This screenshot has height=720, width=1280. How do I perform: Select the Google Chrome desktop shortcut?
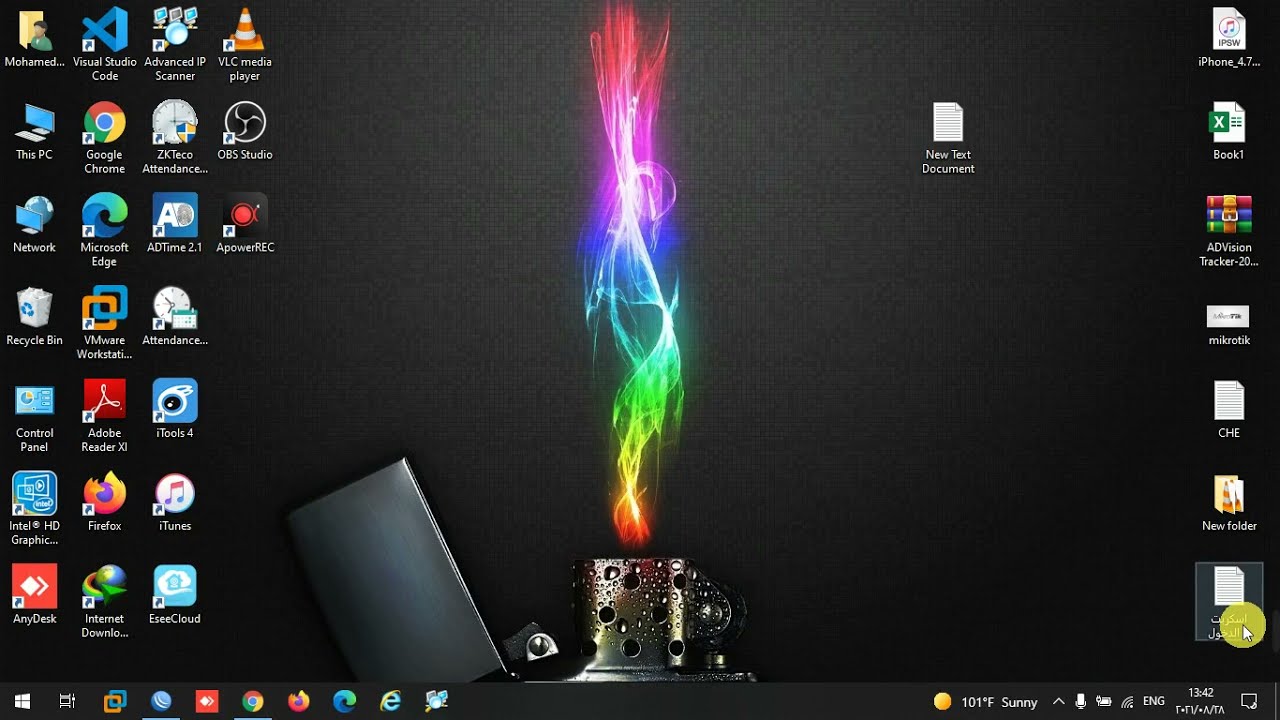coord(105,138)
